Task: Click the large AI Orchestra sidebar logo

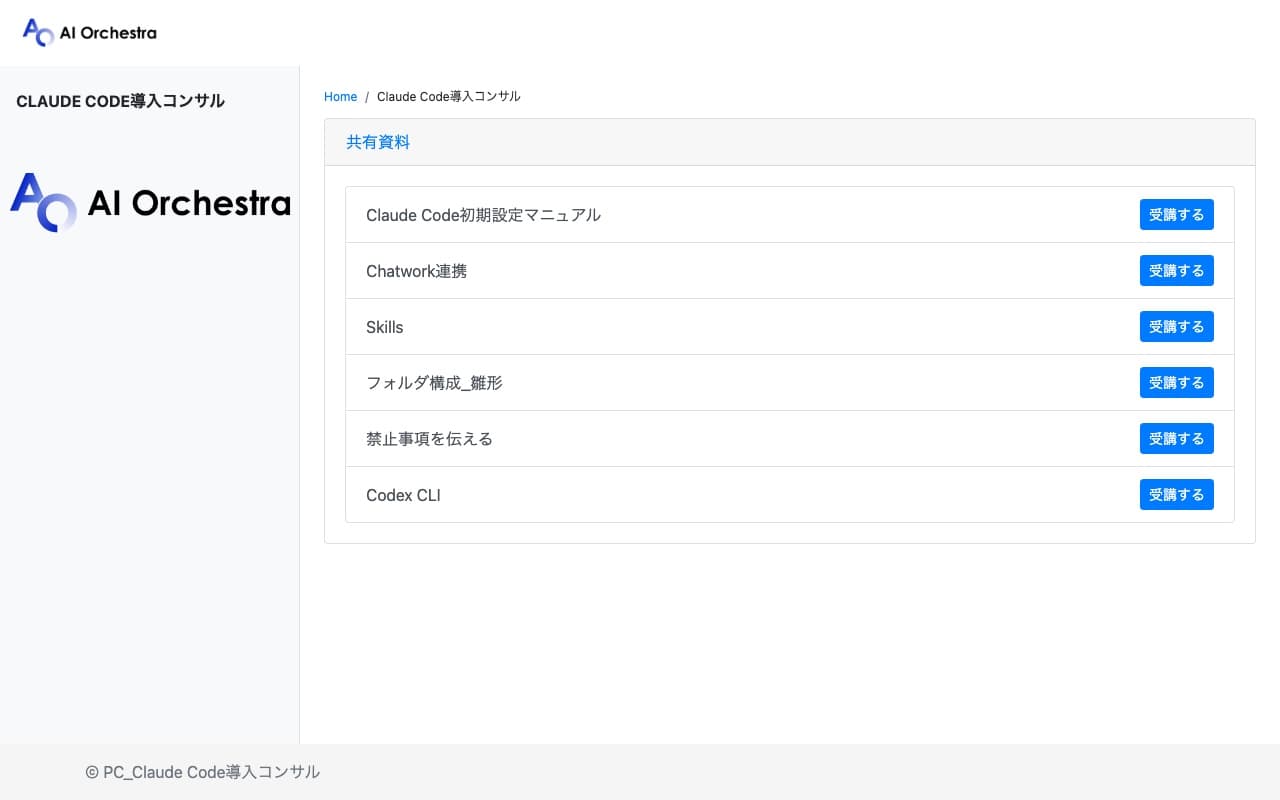Action: coord(150,203)
